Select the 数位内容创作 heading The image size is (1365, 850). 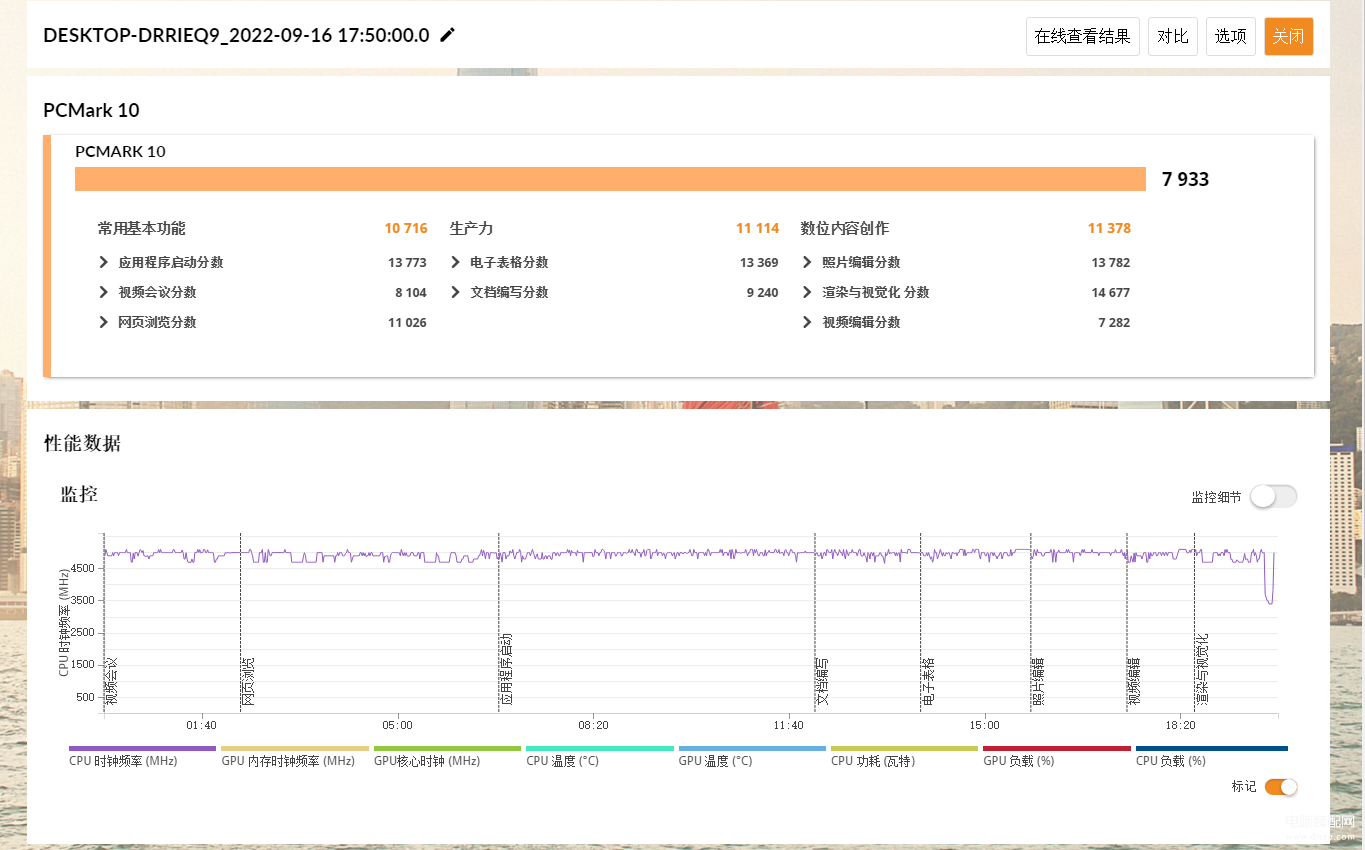845,228
